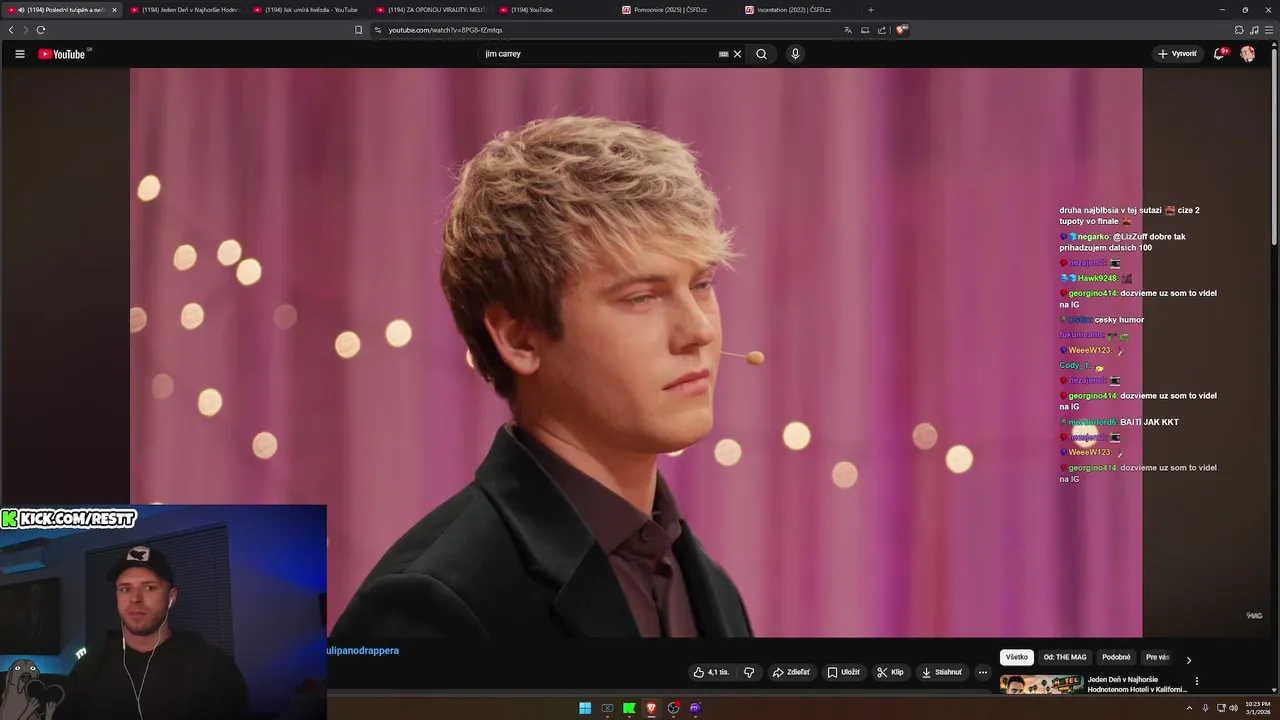This screenshot has height=720, width=1280.
Task: Open the YouTube hamburger guide menu
Action: click(19, 54)
